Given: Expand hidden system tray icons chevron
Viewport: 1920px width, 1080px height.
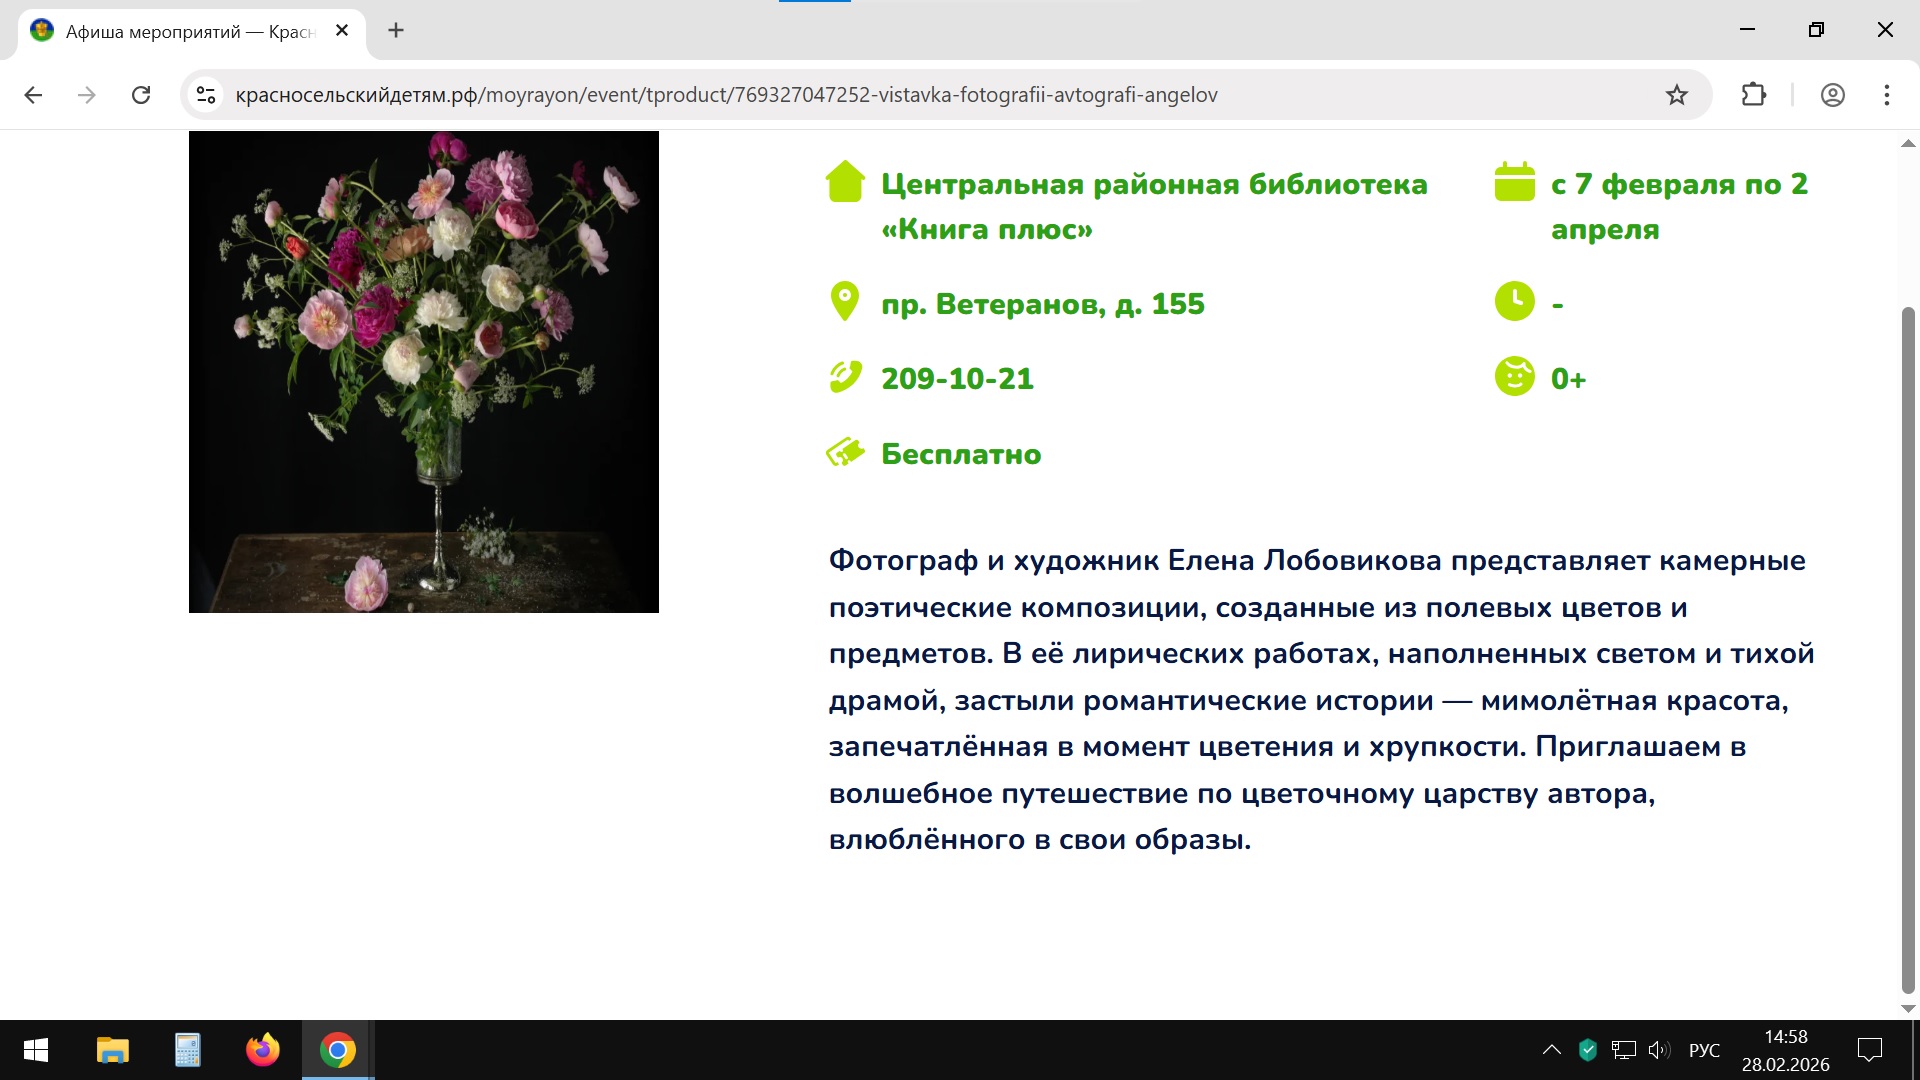Looking at the screenshot, I should (1551, 1050).
